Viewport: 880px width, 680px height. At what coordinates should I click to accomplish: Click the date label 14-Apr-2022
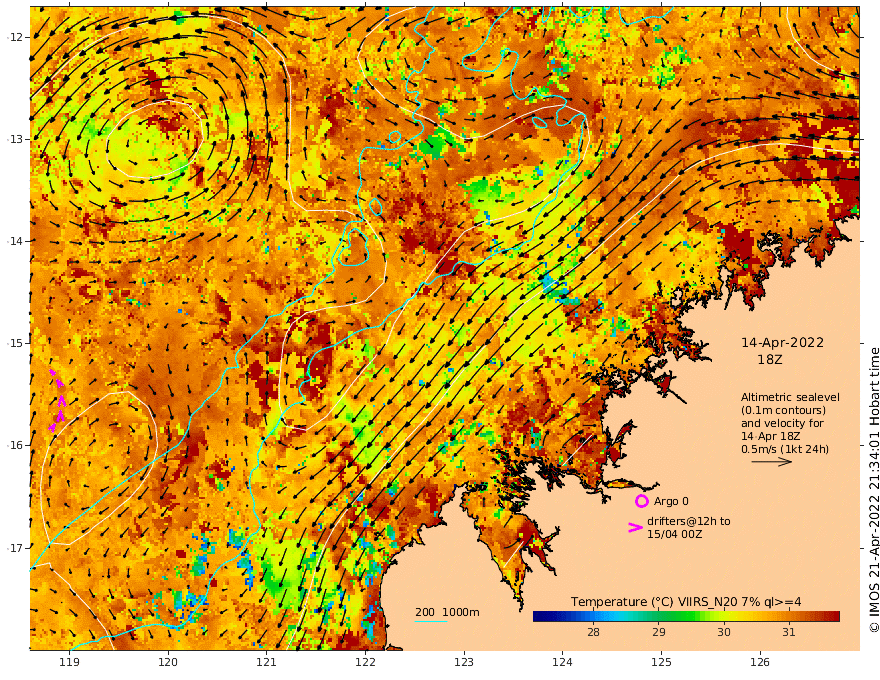tap(782, 343)
